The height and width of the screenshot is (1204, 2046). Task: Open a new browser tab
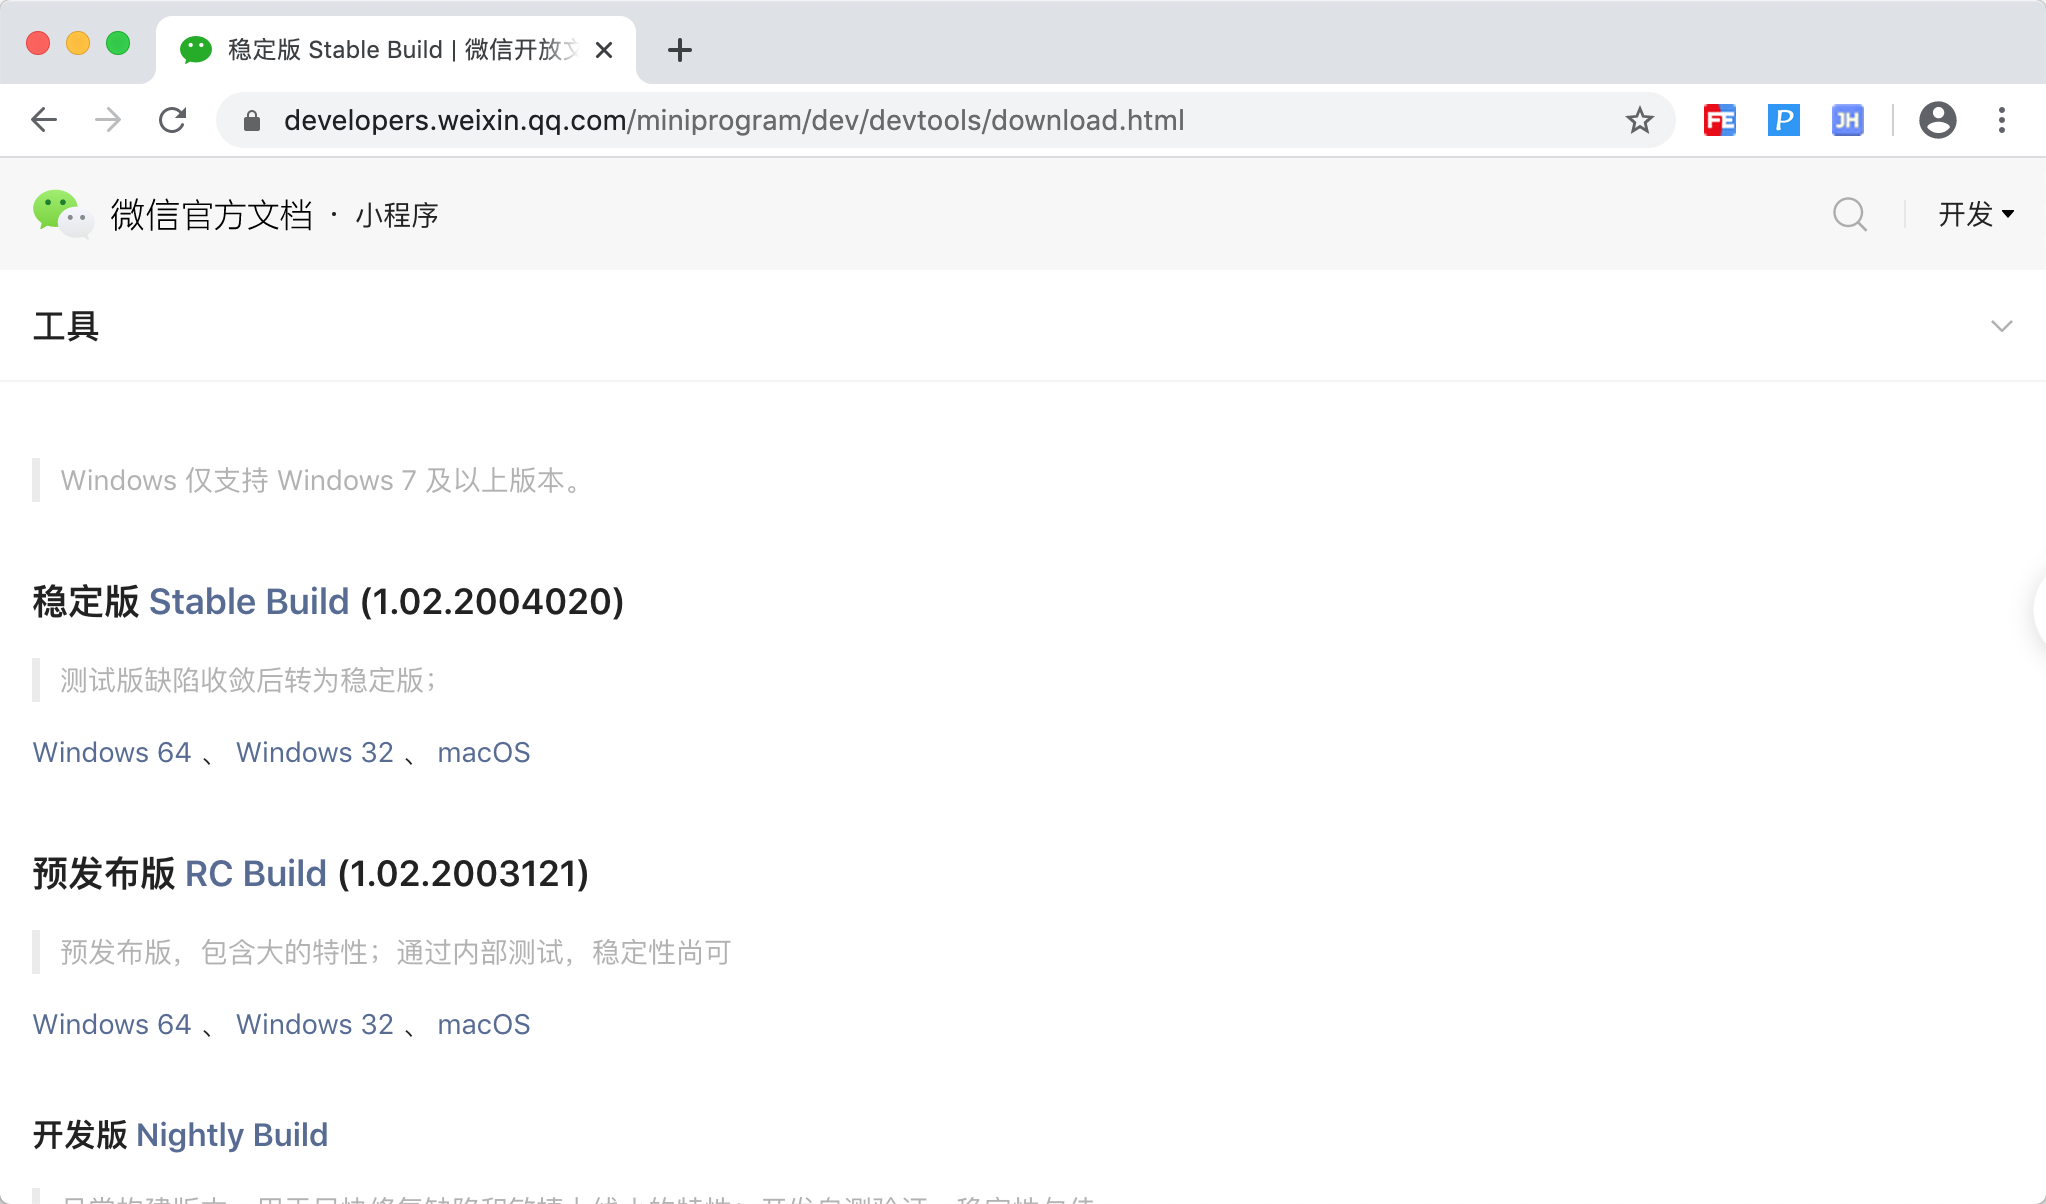(680, 50)
